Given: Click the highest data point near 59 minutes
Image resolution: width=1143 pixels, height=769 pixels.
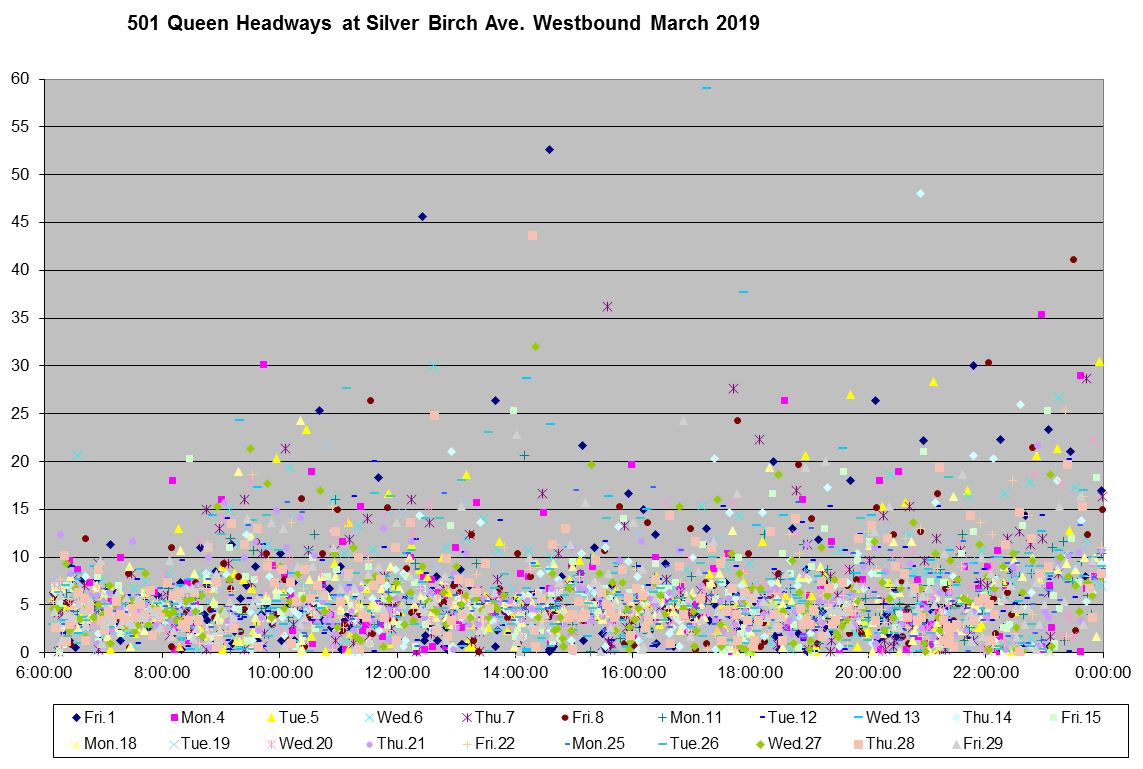Looking at the screenshot, I should tap(706, 88).
